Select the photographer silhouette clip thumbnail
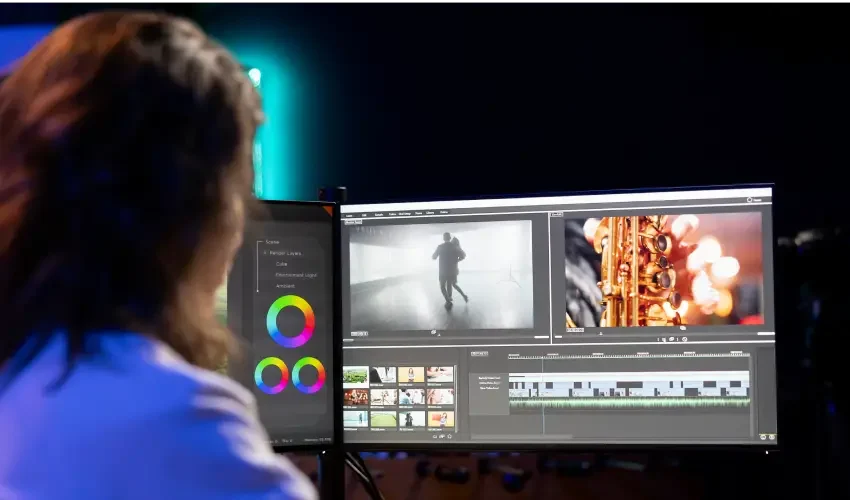 tap(412, 419)
